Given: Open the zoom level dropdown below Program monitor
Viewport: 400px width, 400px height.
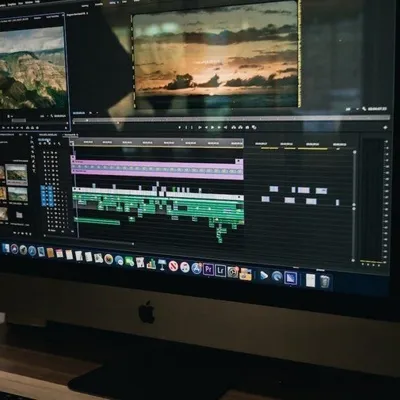Looking at the screenshot, I should (x=93, y=113).
